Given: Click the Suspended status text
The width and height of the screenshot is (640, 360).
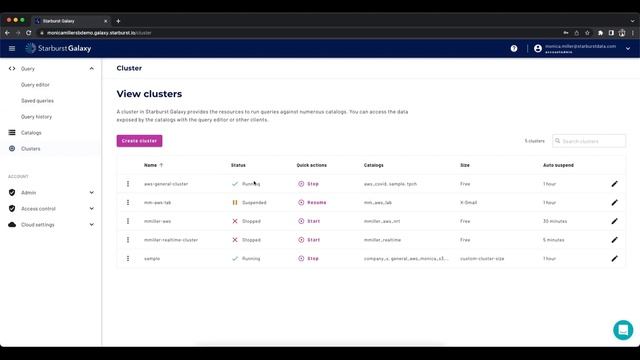Looking at the screenshot, I should [254, 202].
